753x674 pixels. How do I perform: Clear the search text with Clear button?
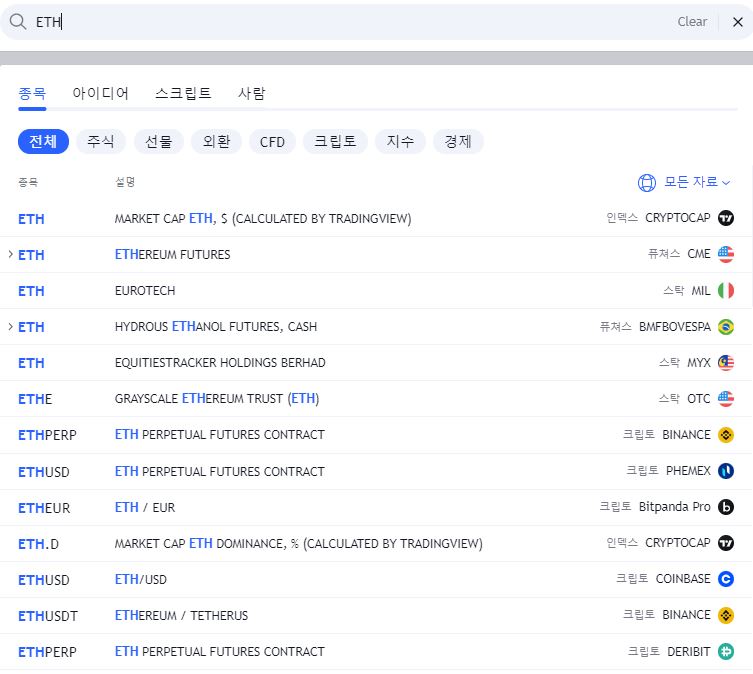coord(692,22)
